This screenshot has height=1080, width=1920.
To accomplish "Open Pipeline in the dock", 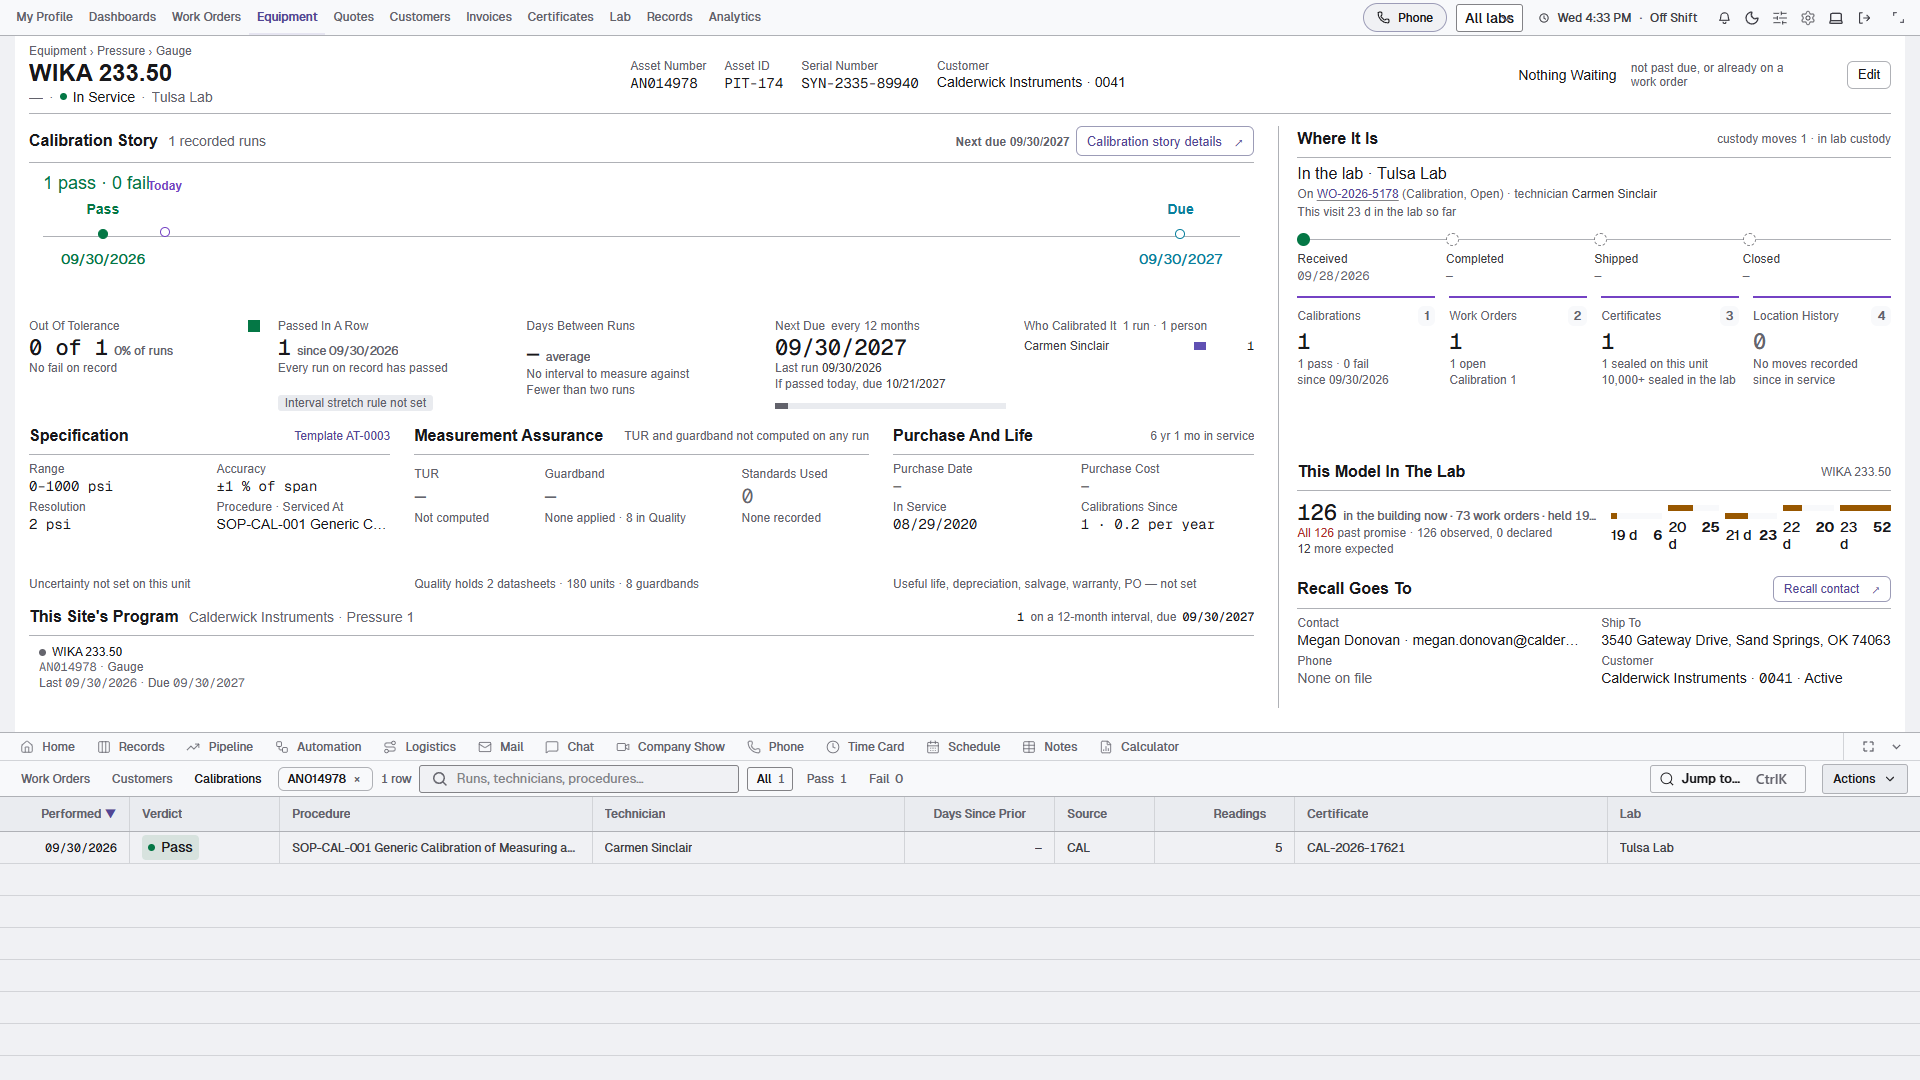I will click(x=219, y=747).
